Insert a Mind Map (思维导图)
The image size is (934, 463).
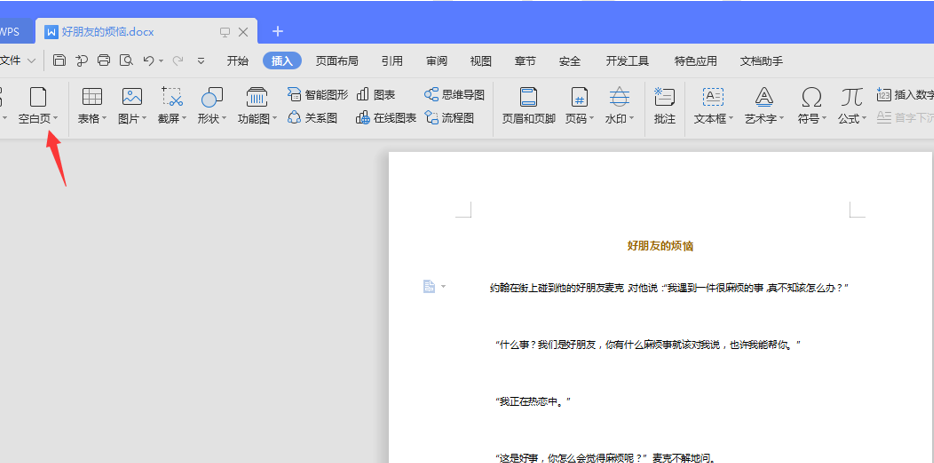pos(454,95)
